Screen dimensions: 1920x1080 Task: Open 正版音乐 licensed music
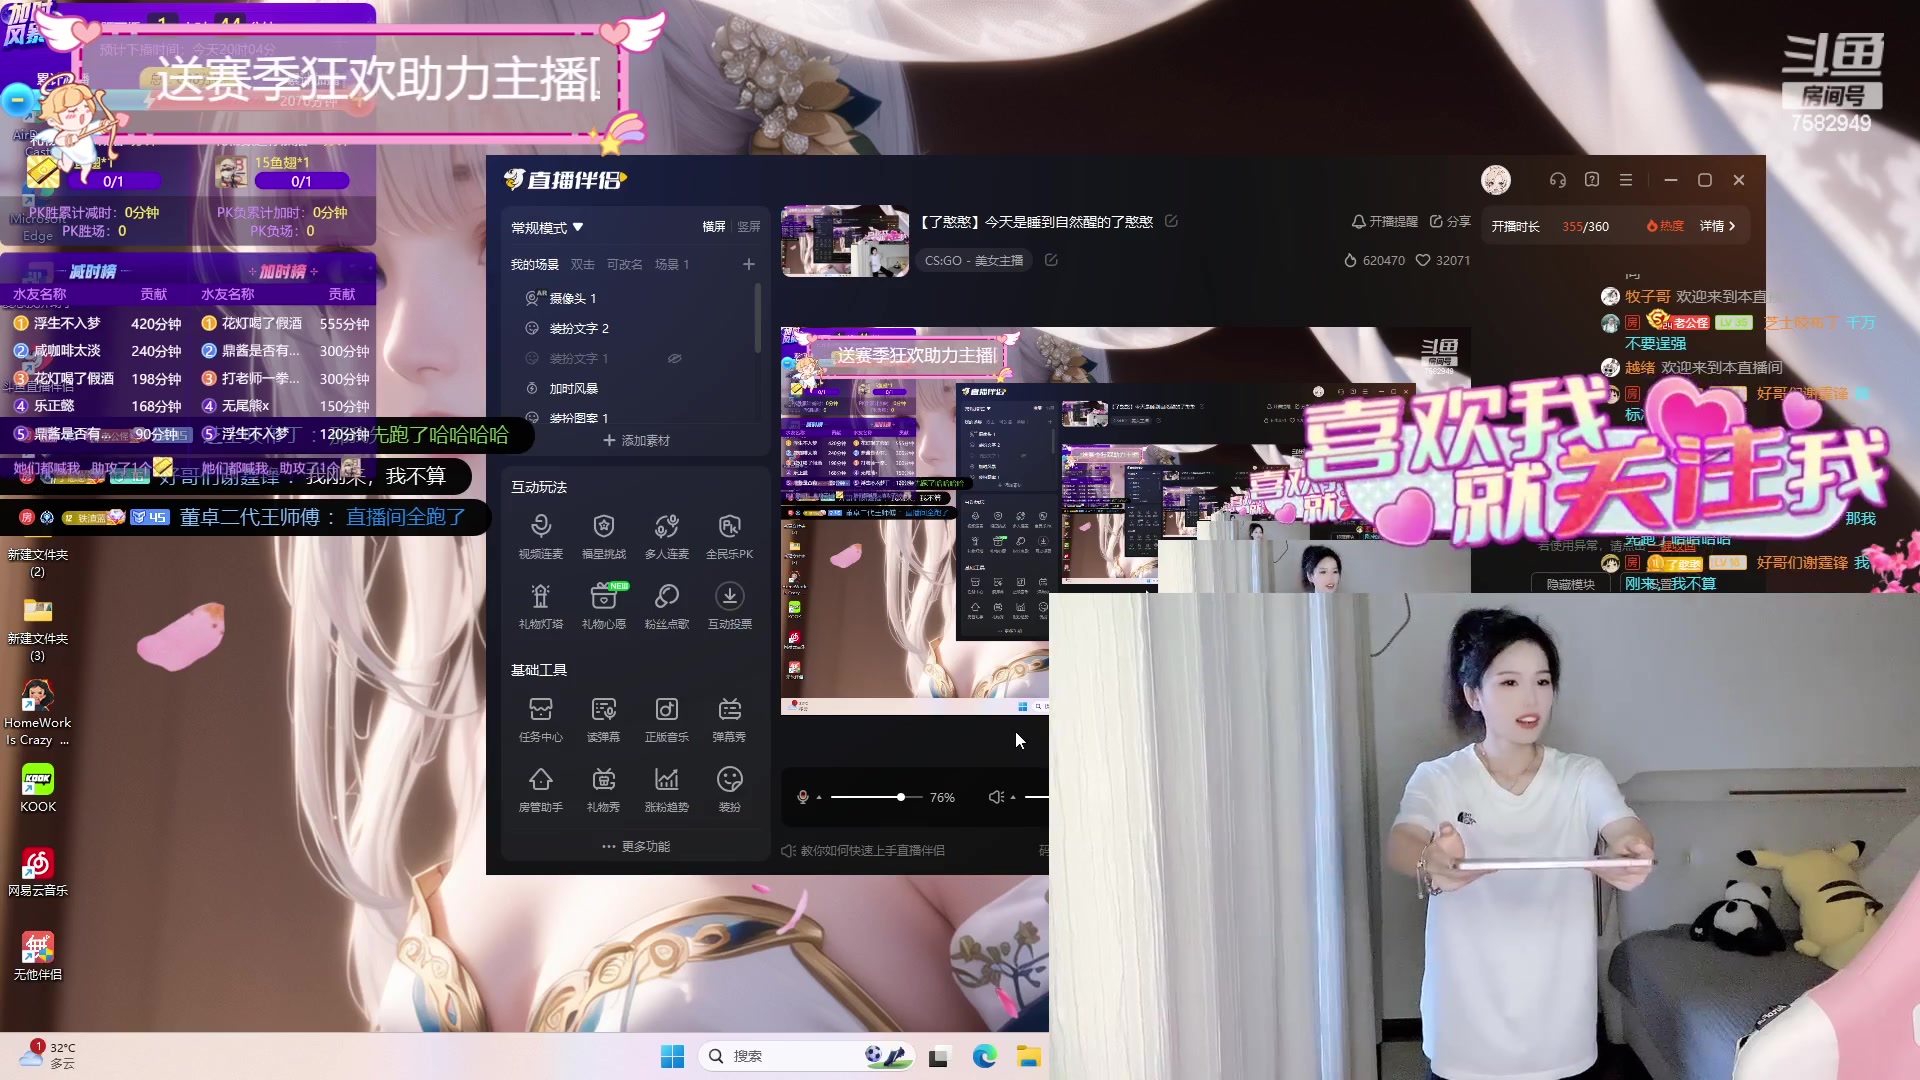click(666, 719)
